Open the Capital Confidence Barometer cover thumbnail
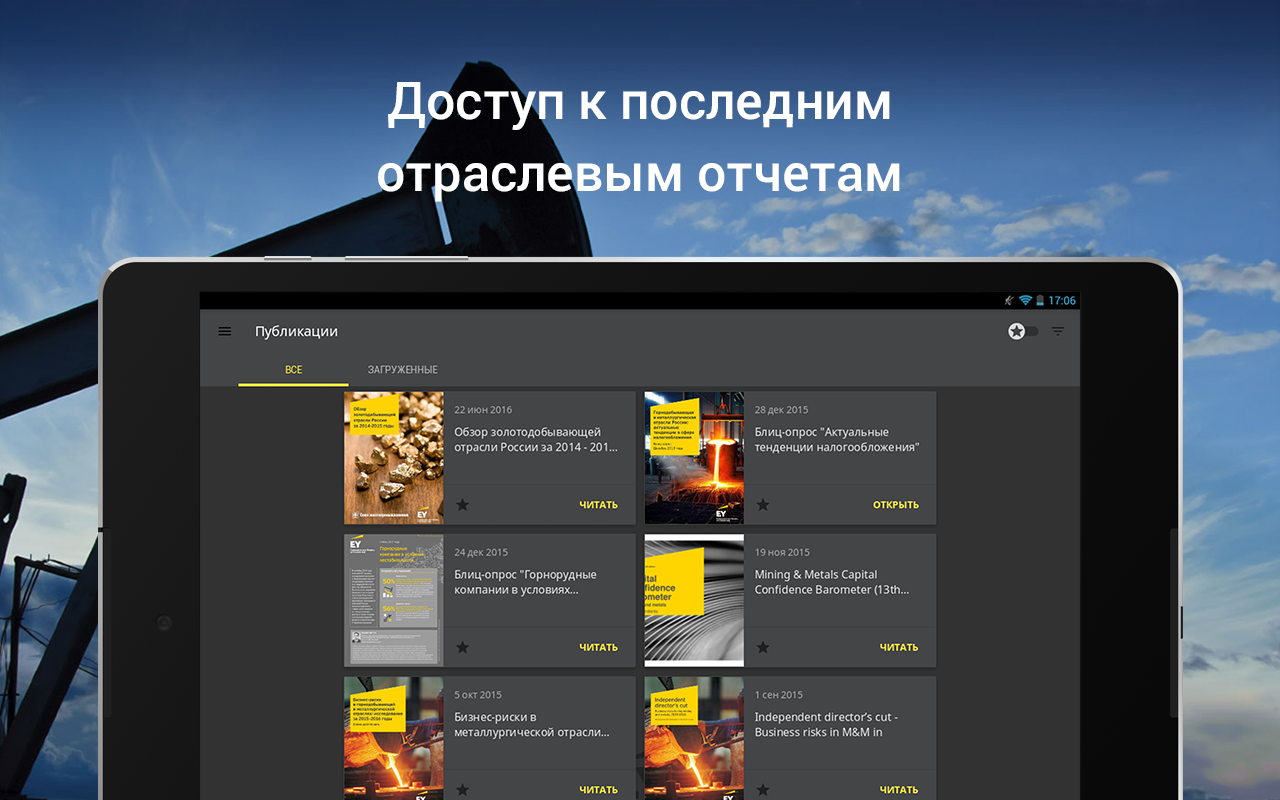 pyautogui.click(x=694, y=600)
